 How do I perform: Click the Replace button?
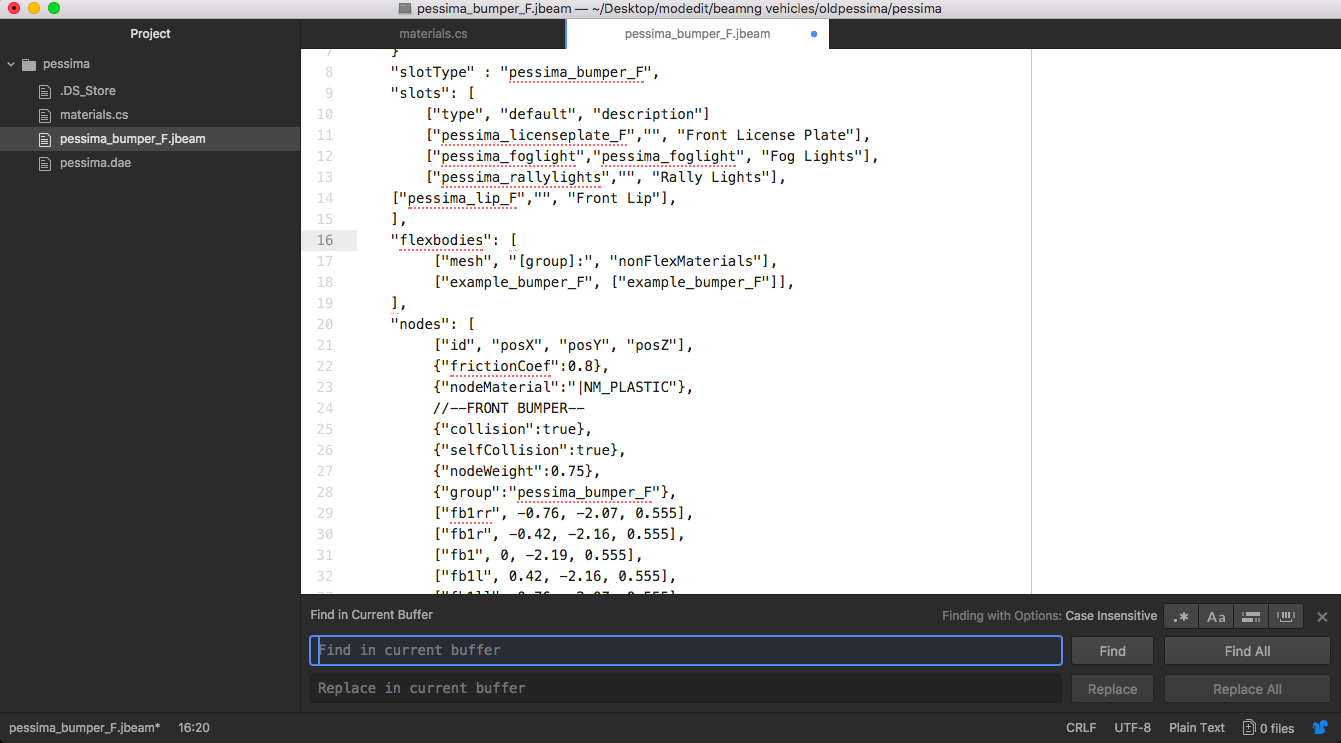point(1112,689)
